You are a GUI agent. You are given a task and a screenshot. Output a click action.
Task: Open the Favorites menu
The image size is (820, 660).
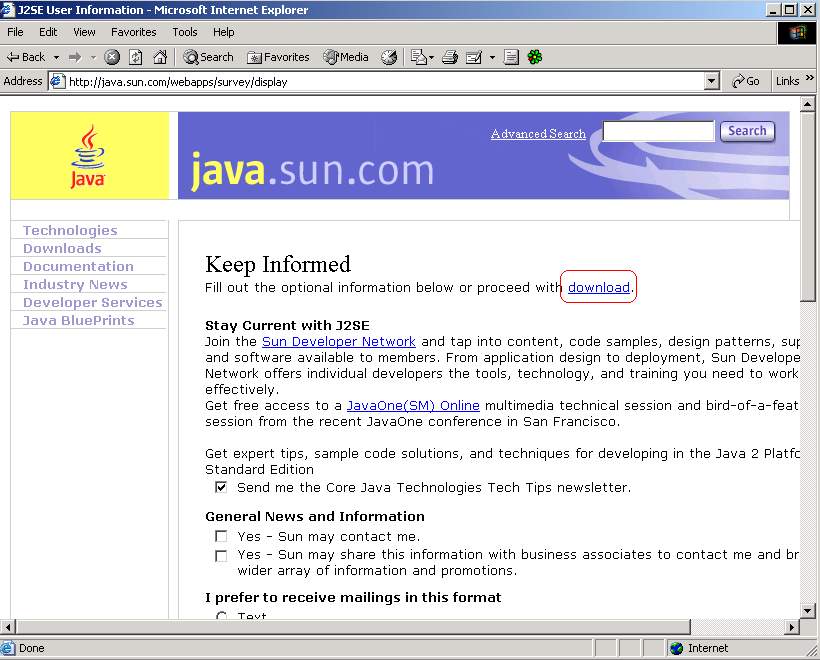tap(133, 32)
